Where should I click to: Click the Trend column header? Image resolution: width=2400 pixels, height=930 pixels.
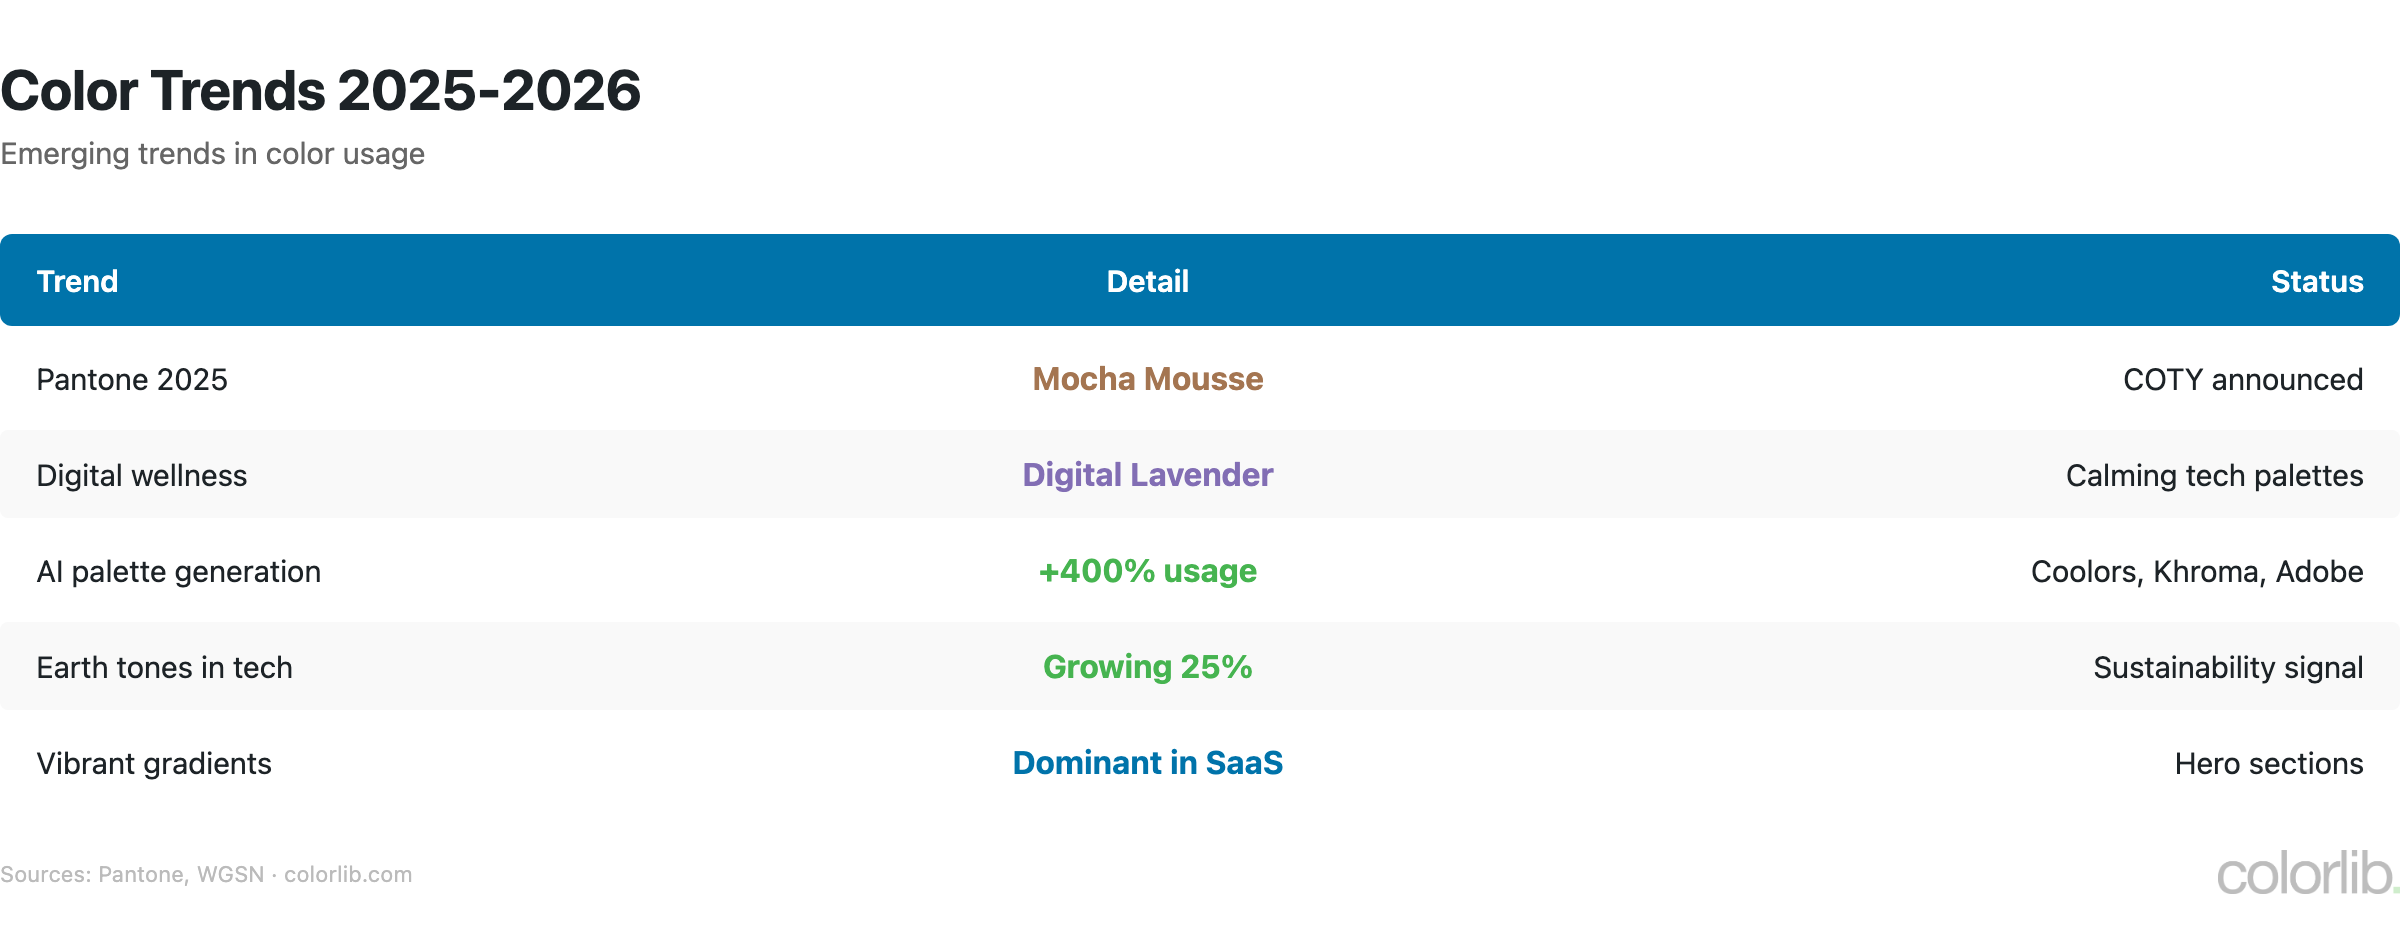click(x=77, y=281)
